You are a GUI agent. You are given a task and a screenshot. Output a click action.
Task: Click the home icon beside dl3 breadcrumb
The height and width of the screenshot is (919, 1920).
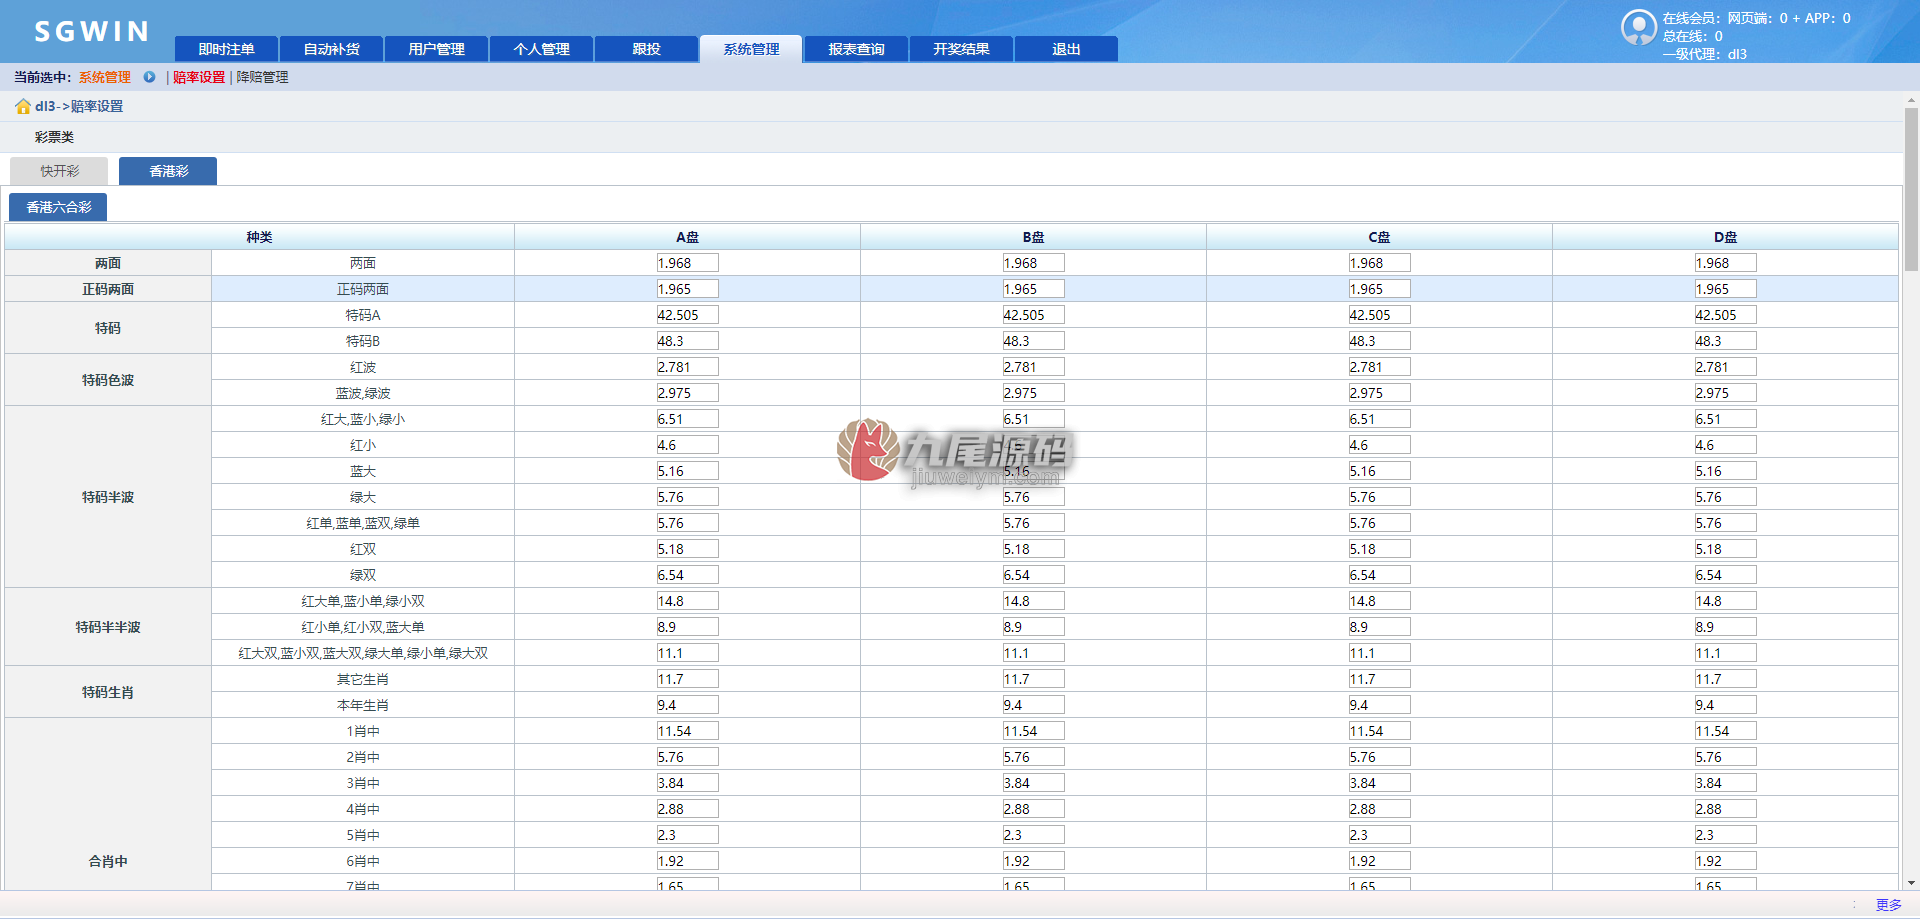(x=23, y=106)
